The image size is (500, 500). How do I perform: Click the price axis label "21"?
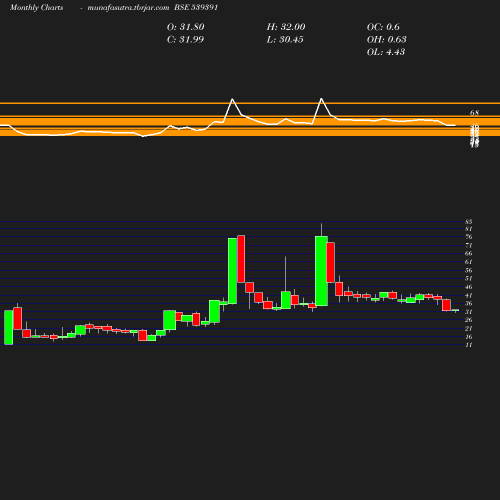coord(469,329)
